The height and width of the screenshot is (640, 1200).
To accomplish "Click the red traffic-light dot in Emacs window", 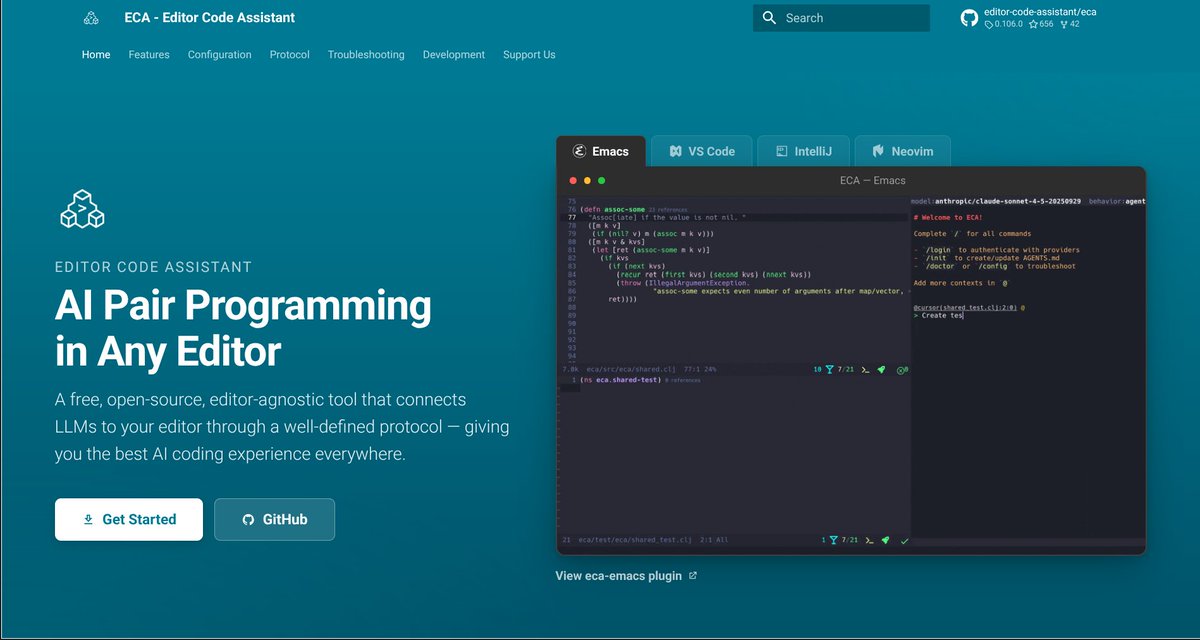I will [573, 181].
